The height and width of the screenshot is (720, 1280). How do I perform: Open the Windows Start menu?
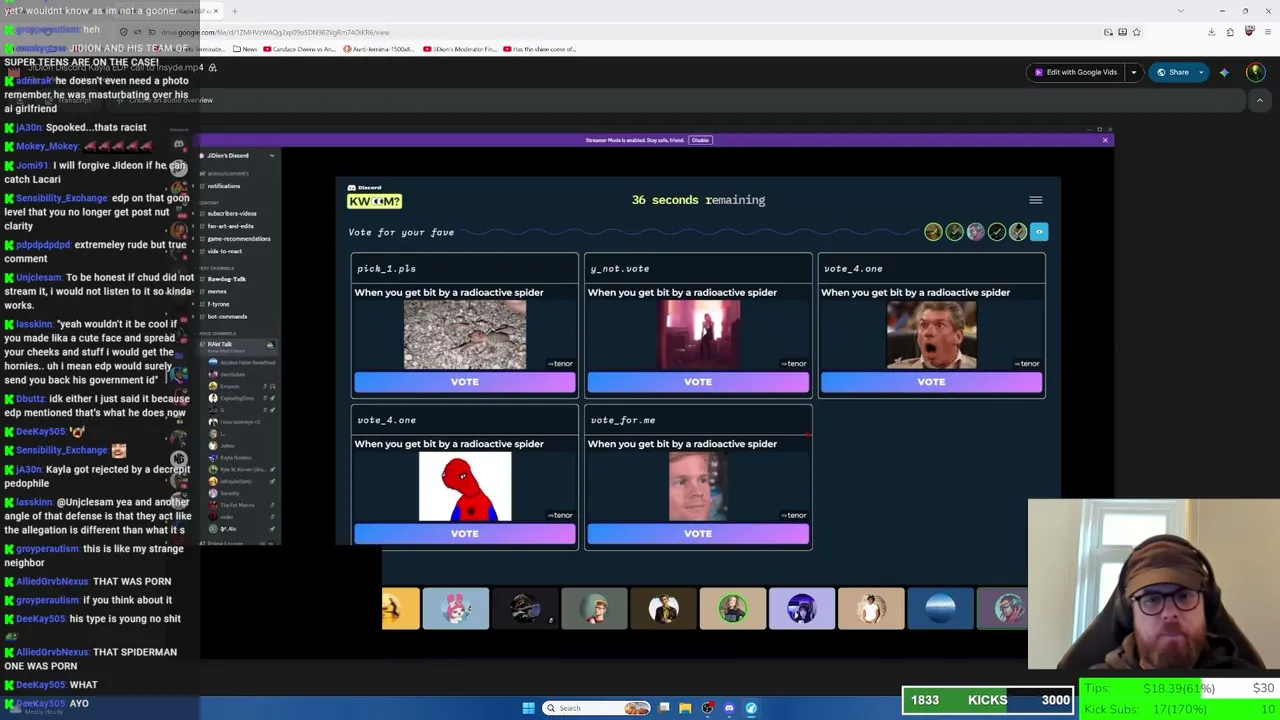tap(528, 709)
